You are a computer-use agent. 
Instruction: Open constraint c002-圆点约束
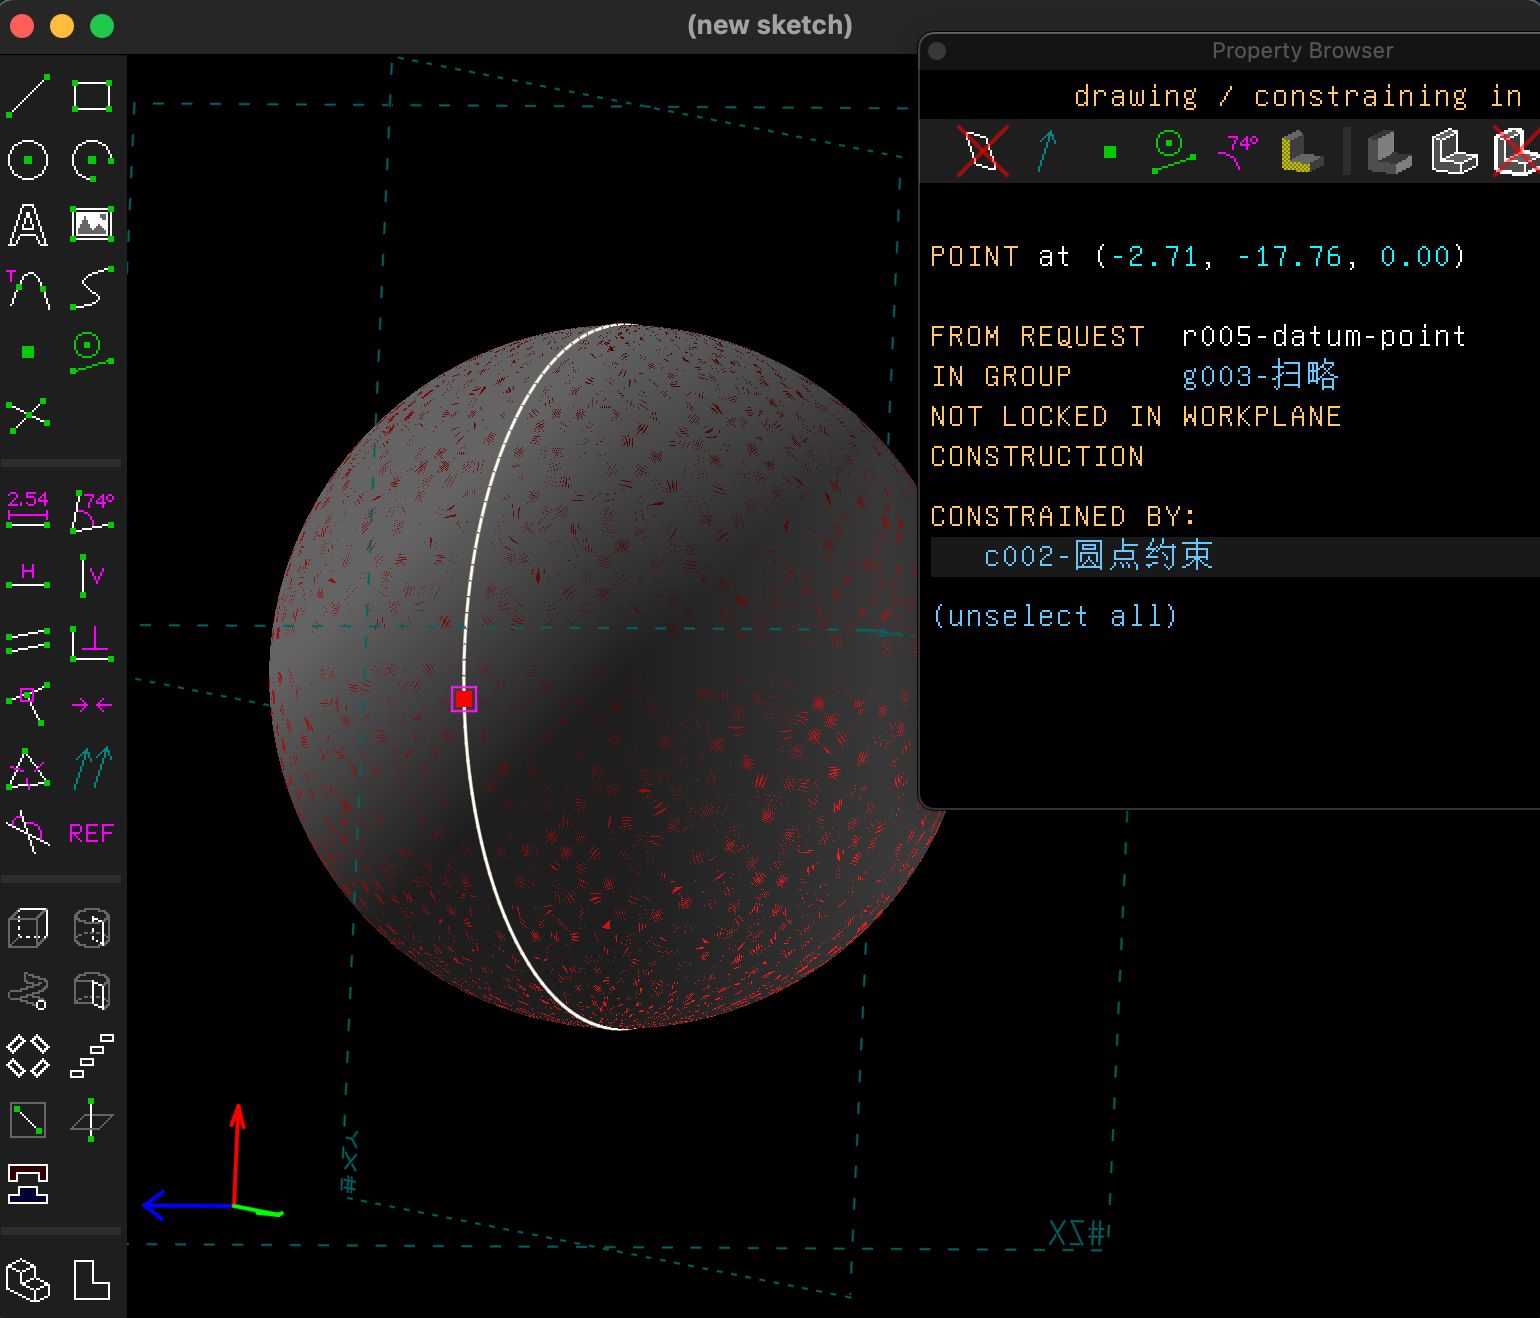1098,556
